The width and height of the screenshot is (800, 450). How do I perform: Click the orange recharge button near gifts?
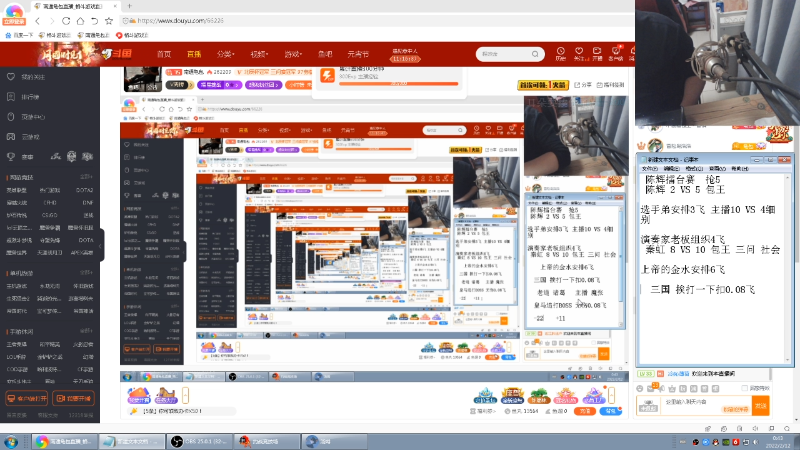click(585, 411)
